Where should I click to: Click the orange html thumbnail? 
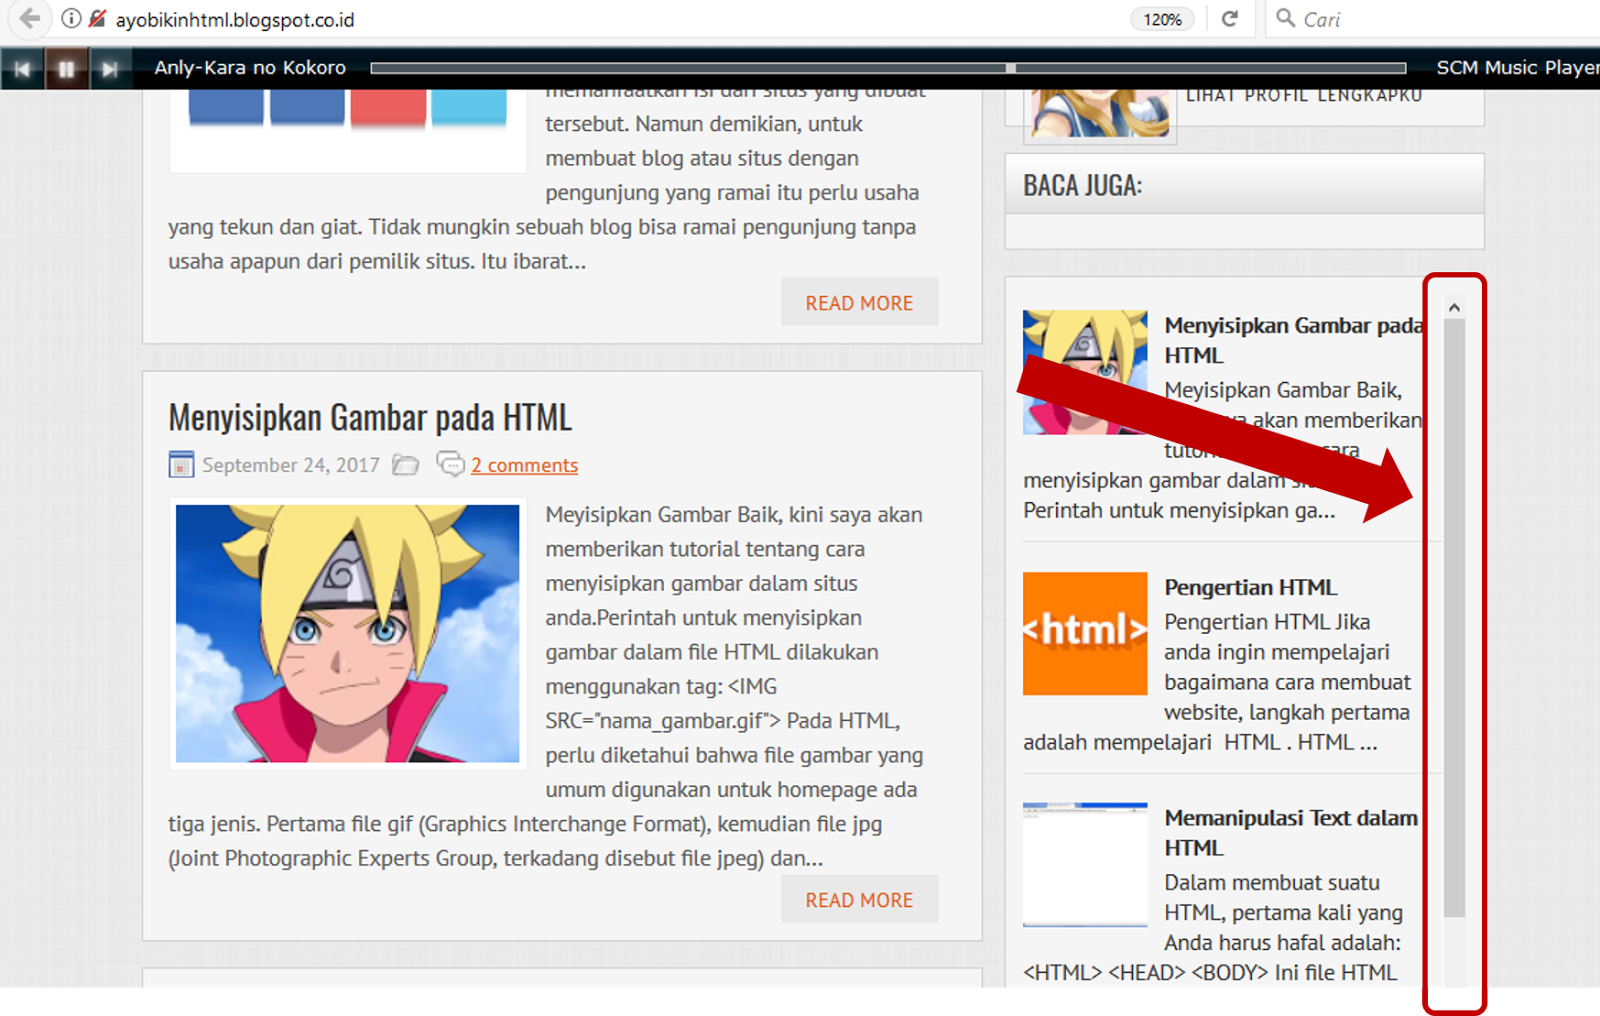[x=1085, y=633]
